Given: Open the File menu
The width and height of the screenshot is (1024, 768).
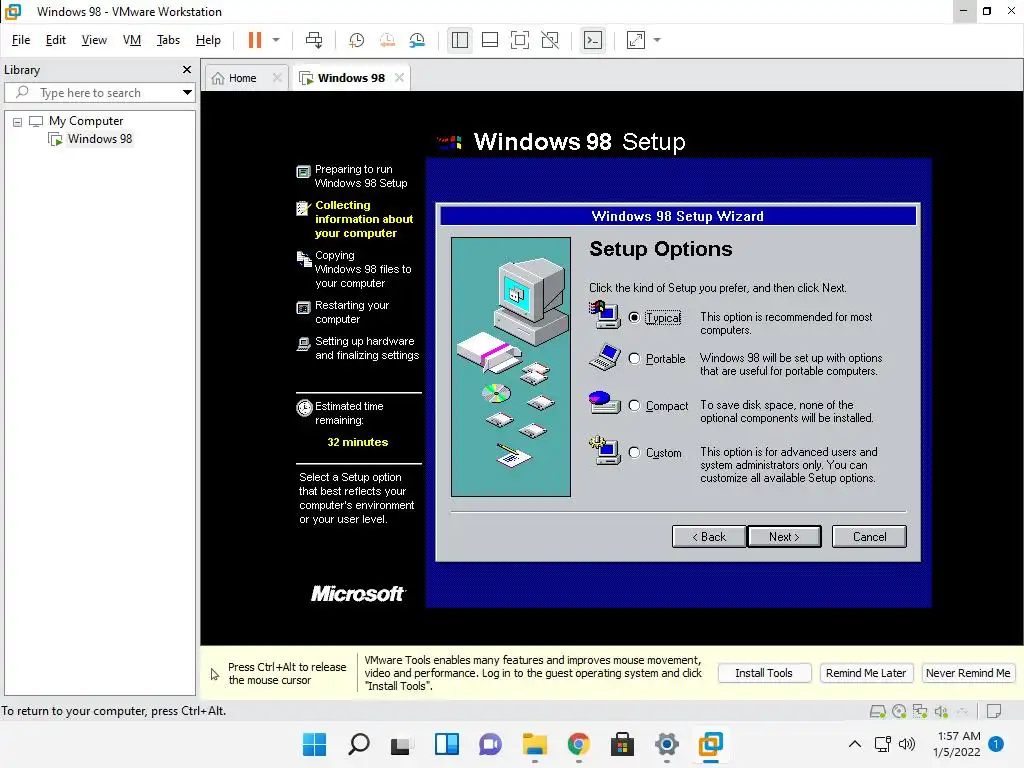Looking at the screenshot, I should point(21,40).
